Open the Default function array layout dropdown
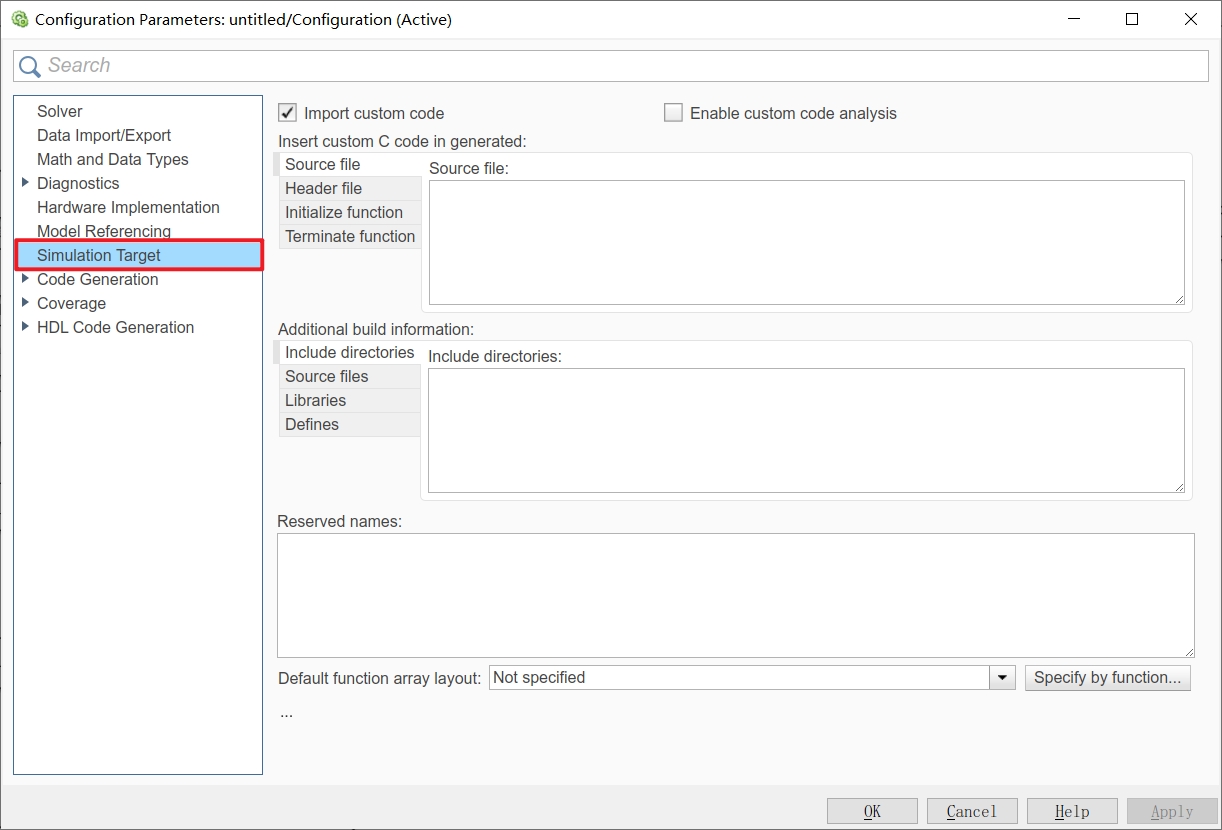The height and width of the screenshot is (830, 1222). pyautogui.click(x=1002, y=677)
